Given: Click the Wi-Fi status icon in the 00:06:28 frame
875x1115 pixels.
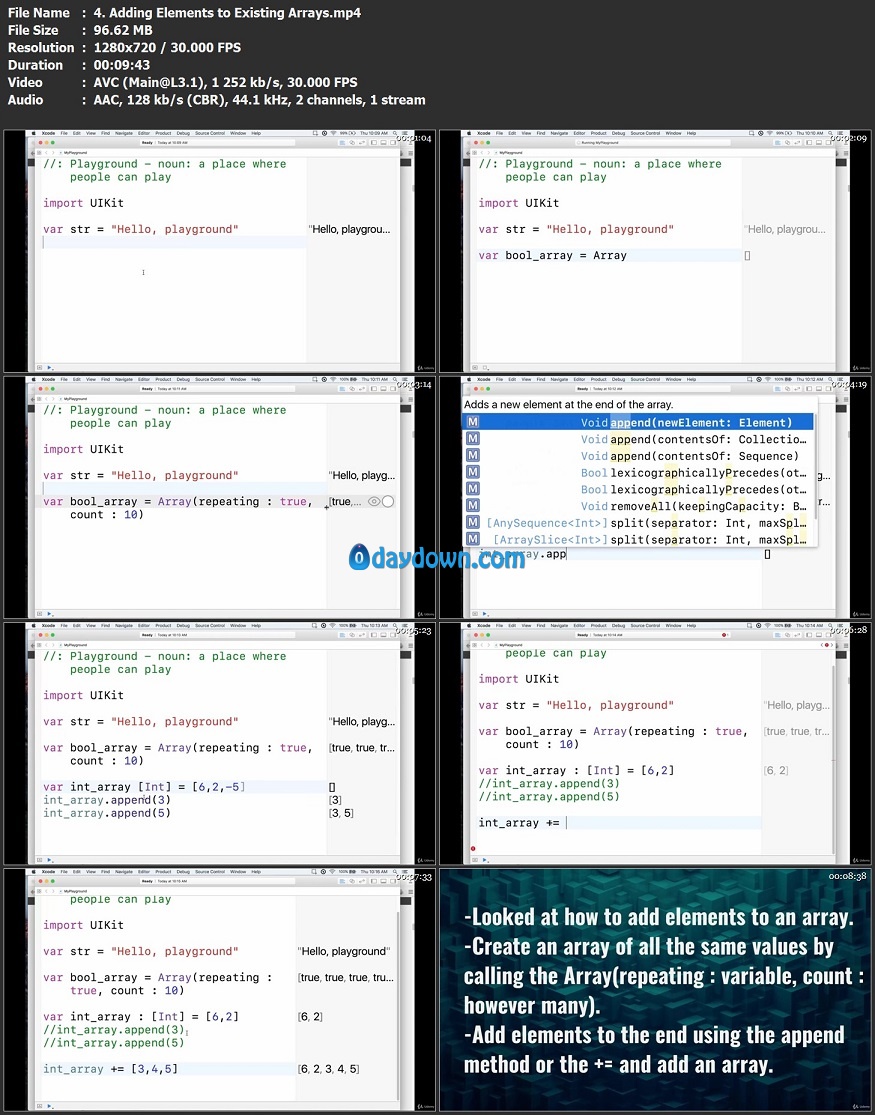Looking at the screenshot, I should coord(771,625).
